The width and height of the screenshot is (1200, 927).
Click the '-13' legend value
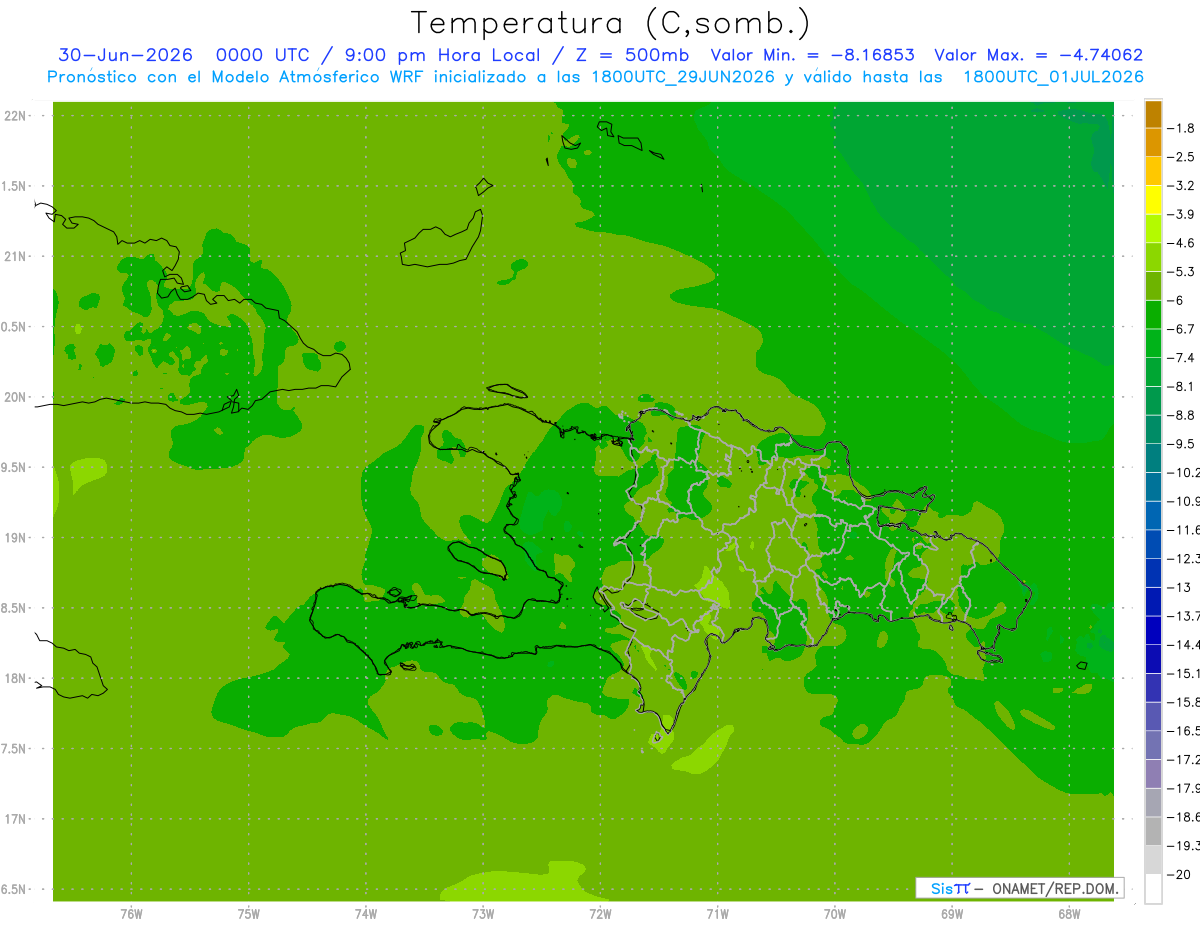[x=1179, y=587]
